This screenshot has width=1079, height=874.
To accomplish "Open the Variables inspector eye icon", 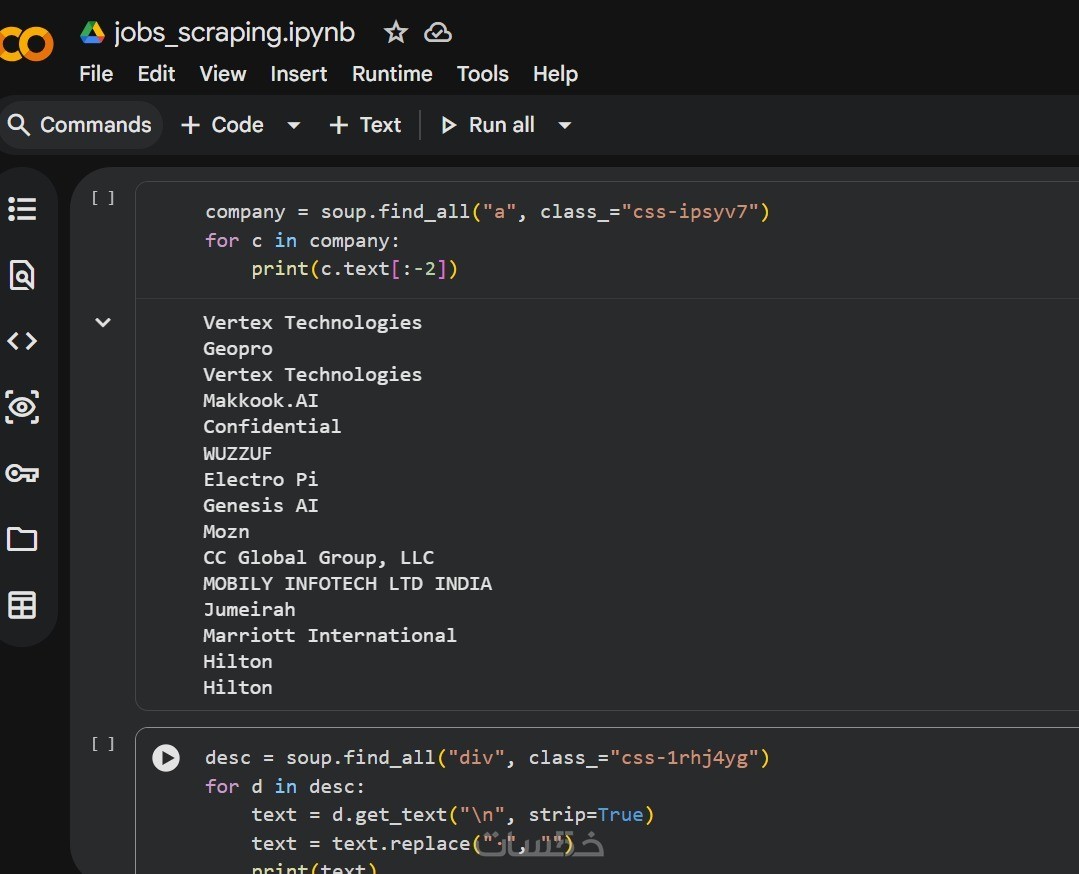I will coord(22,407).
